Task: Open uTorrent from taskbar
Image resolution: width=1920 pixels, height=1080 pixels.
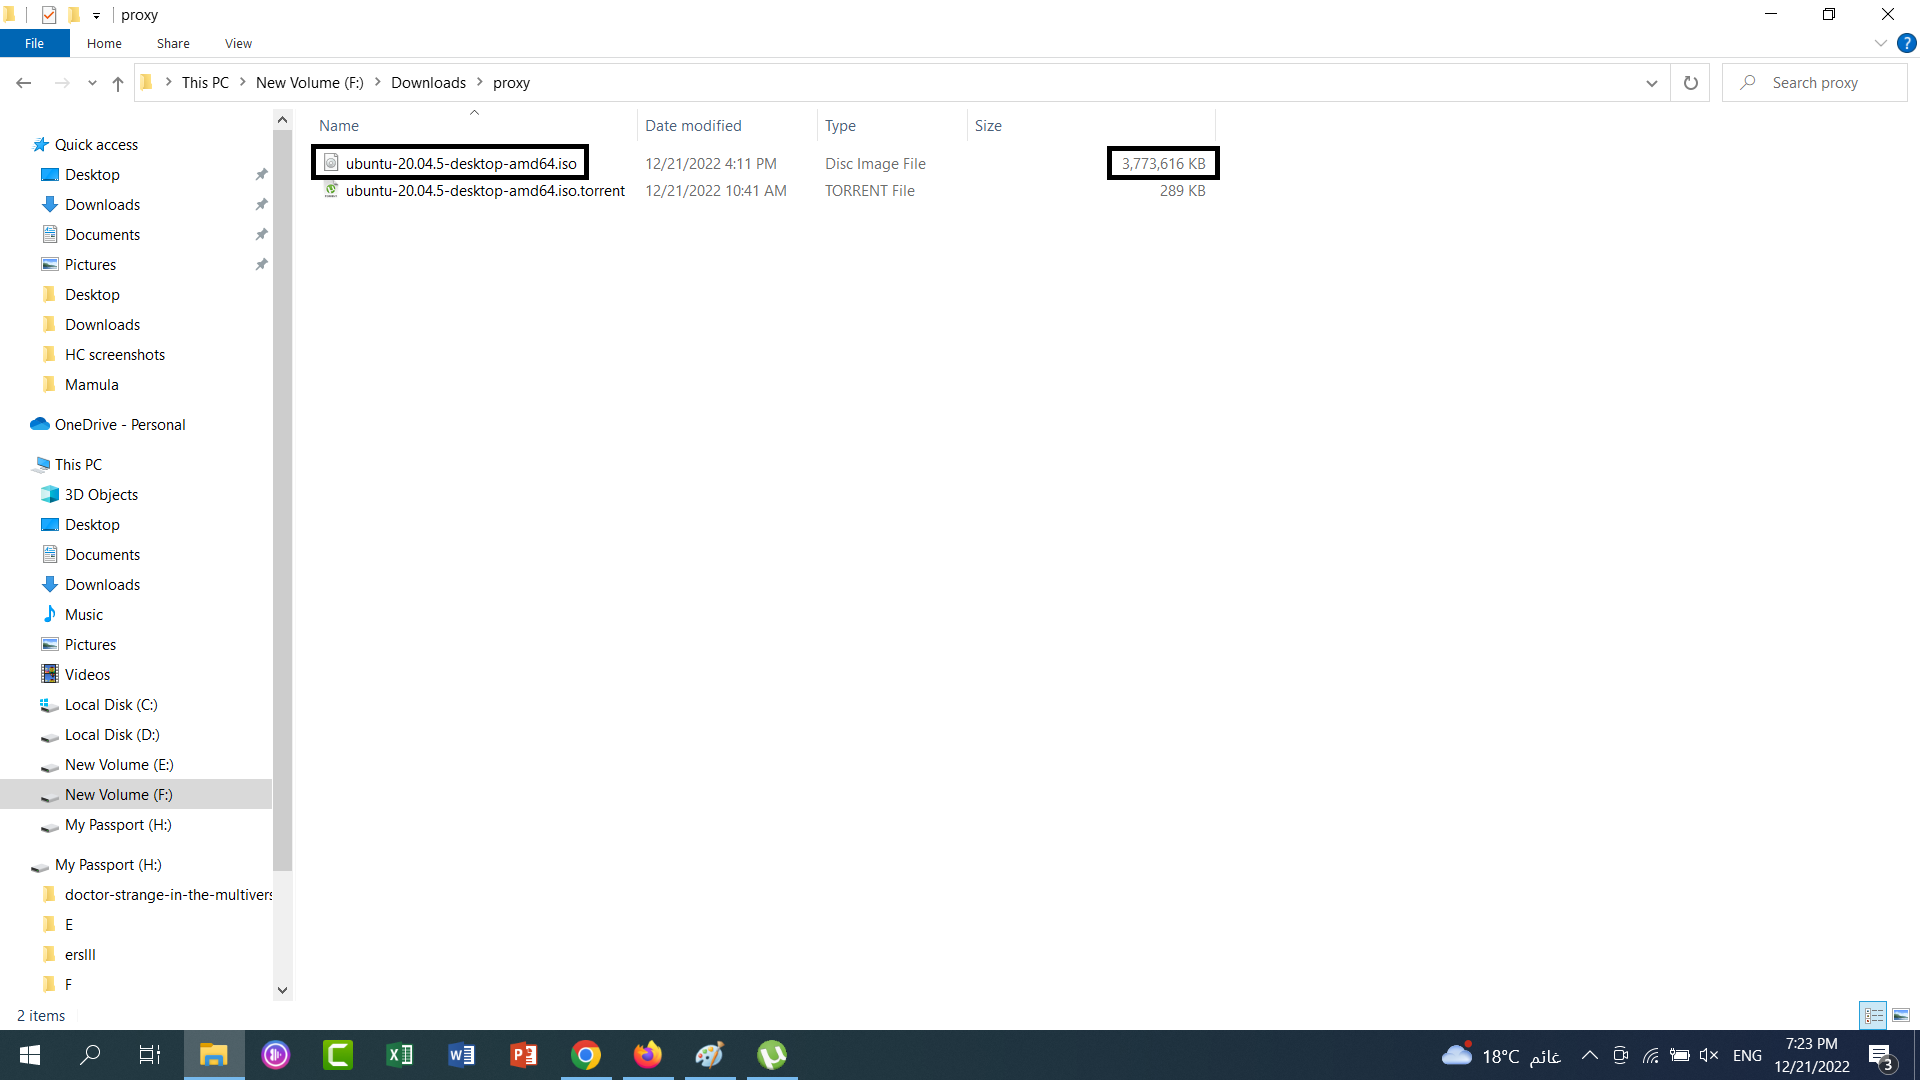Action: click(x=771, y=1055)
